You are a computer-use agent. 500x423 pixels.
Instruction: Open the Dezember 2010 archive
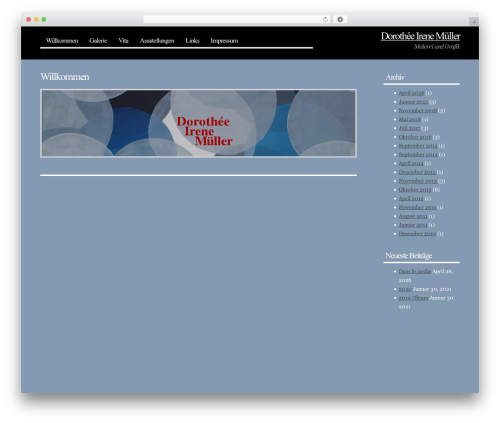(417, 234)
